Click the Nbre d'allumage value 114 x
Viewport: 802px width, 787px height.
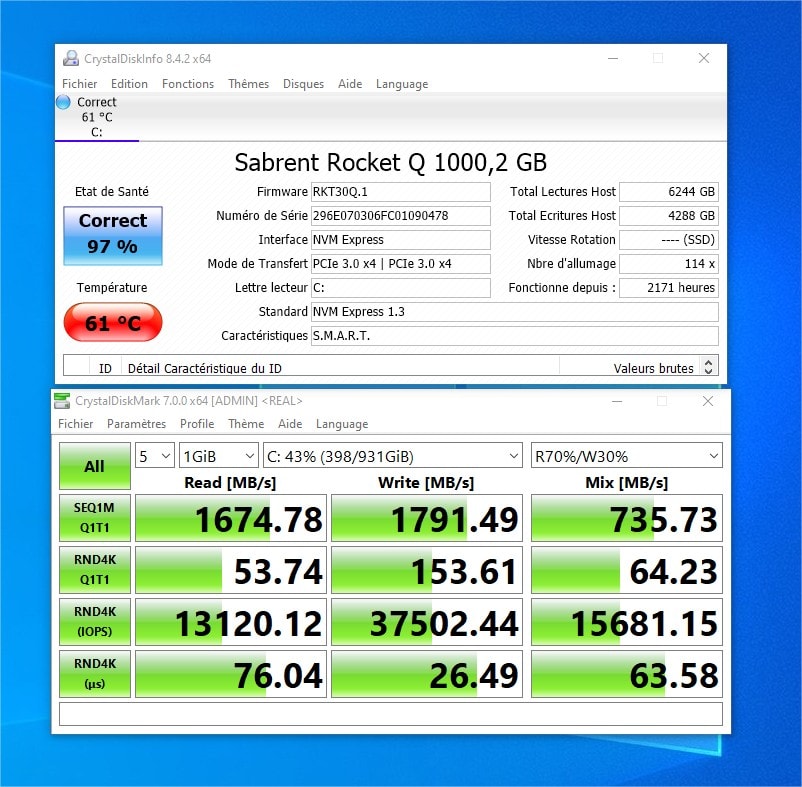pyautogui.click(x=669, y=264)
